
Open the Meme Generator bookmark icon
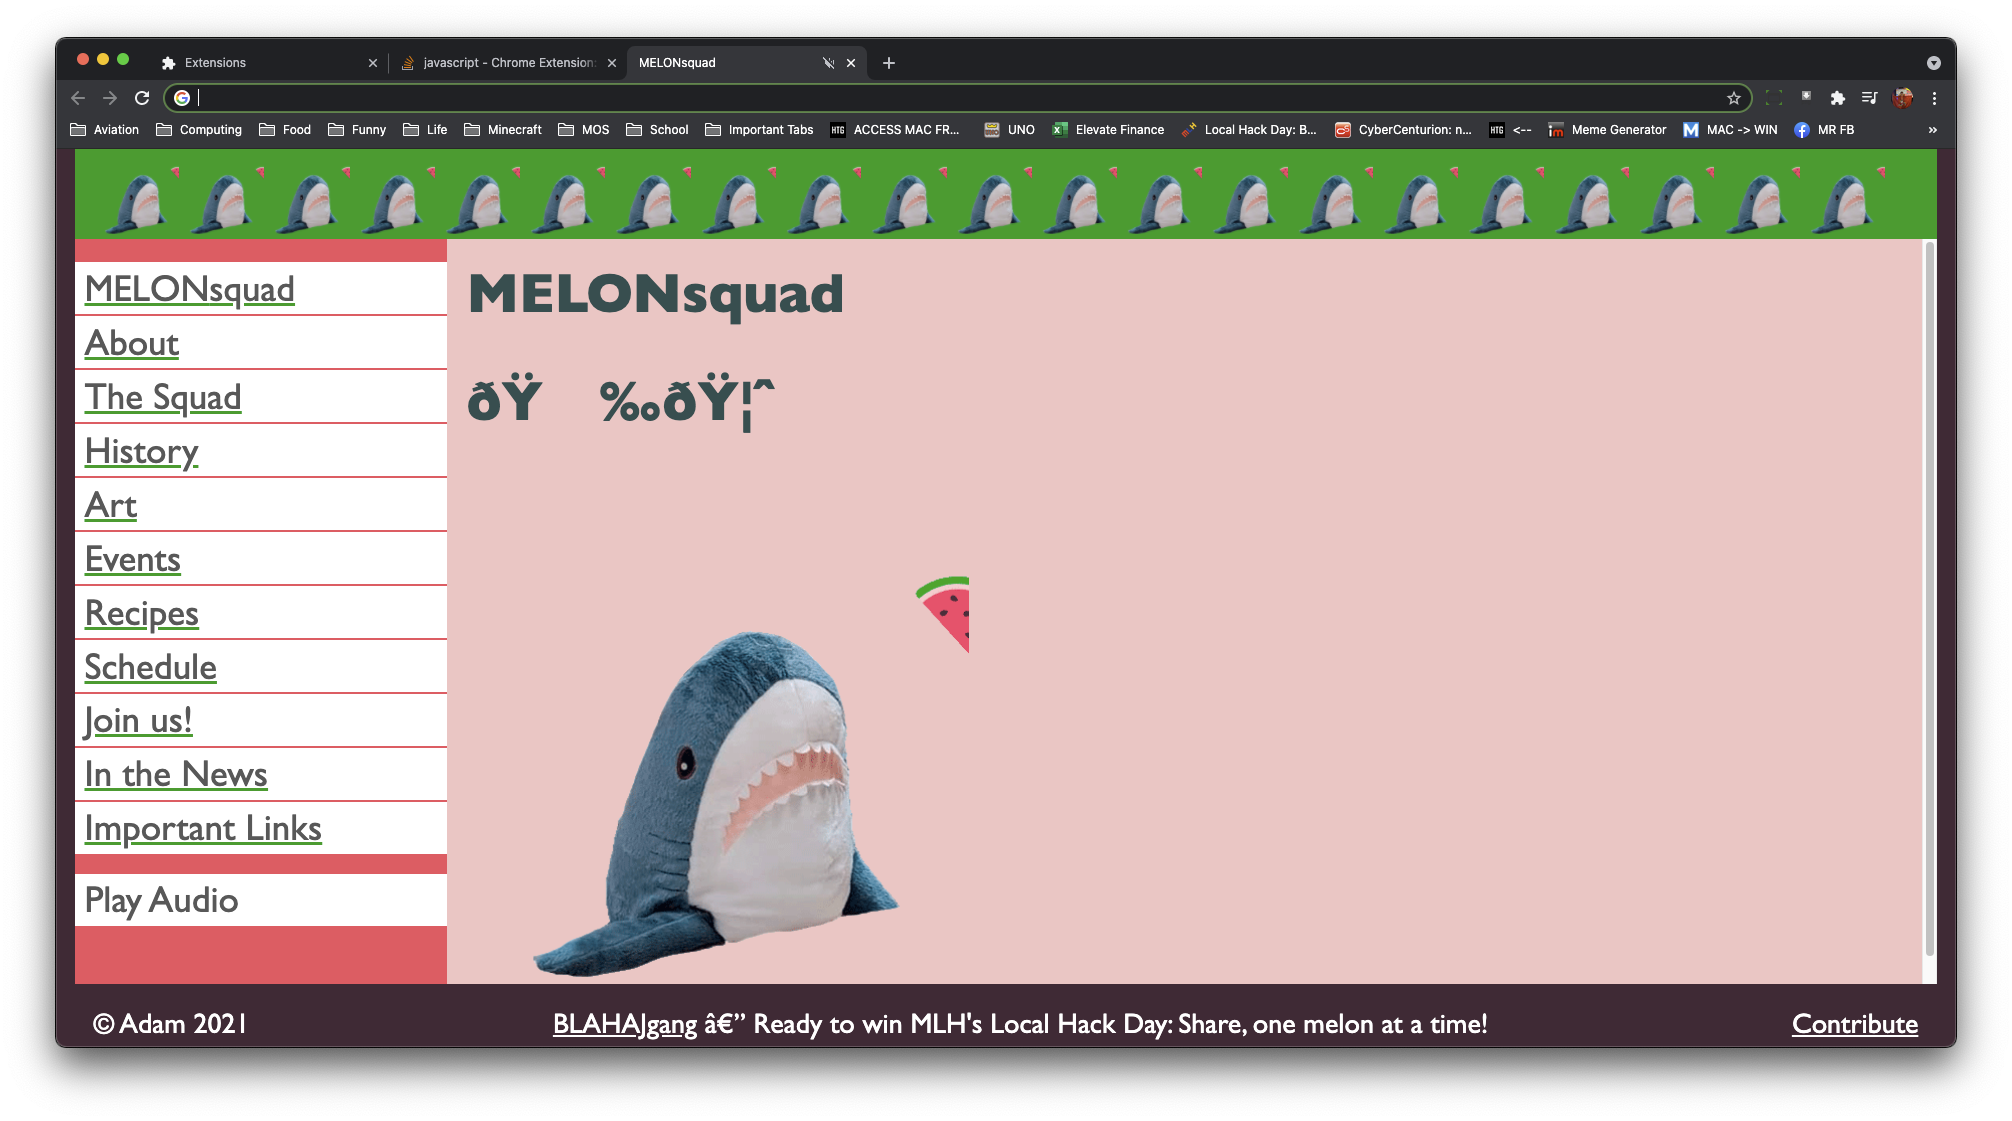(x=1556, y=129)
